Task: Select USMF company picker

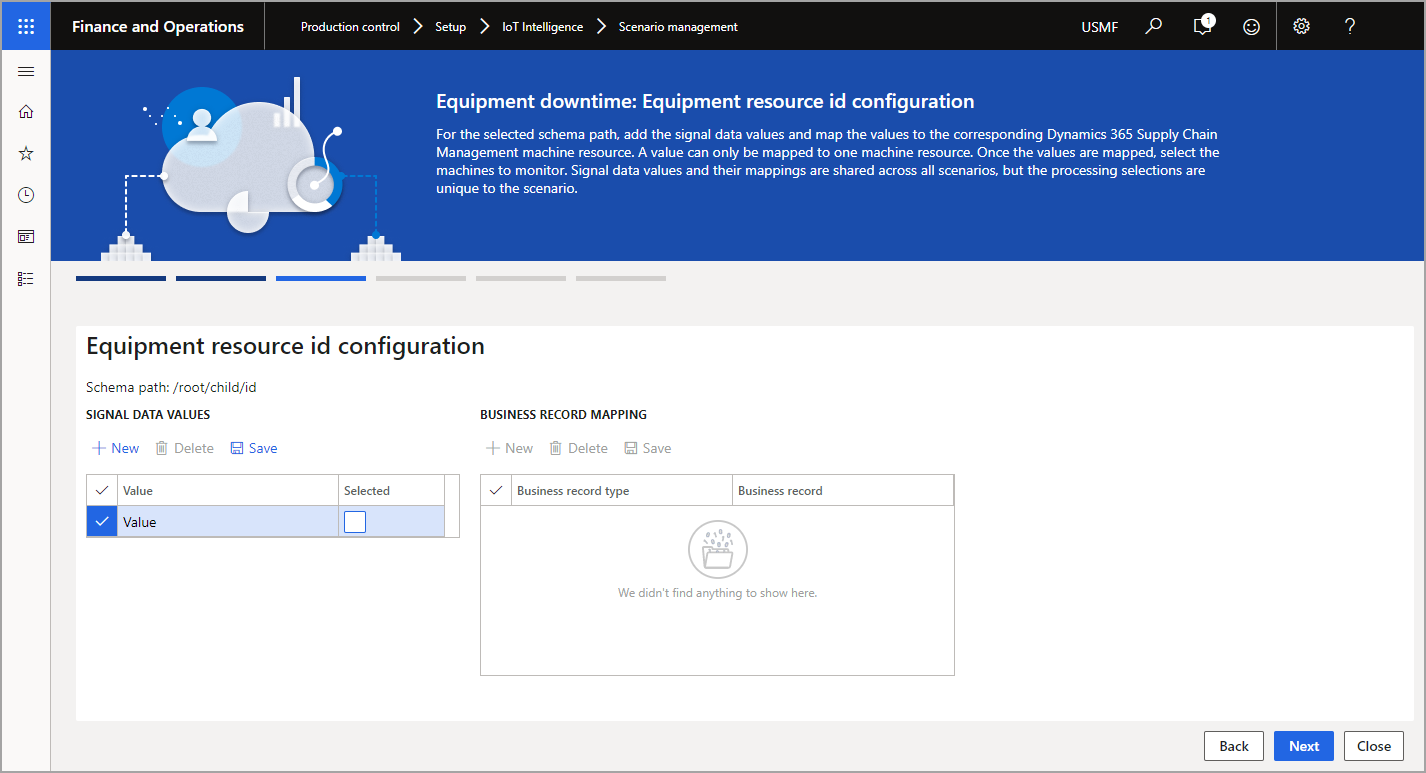Action: coord(1100,27)
